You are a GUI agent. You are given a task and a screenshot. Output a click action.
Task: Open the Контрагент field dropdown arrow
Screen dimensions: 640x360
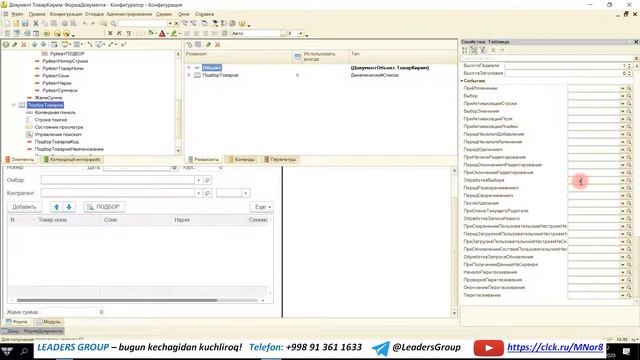coord(198,193)
